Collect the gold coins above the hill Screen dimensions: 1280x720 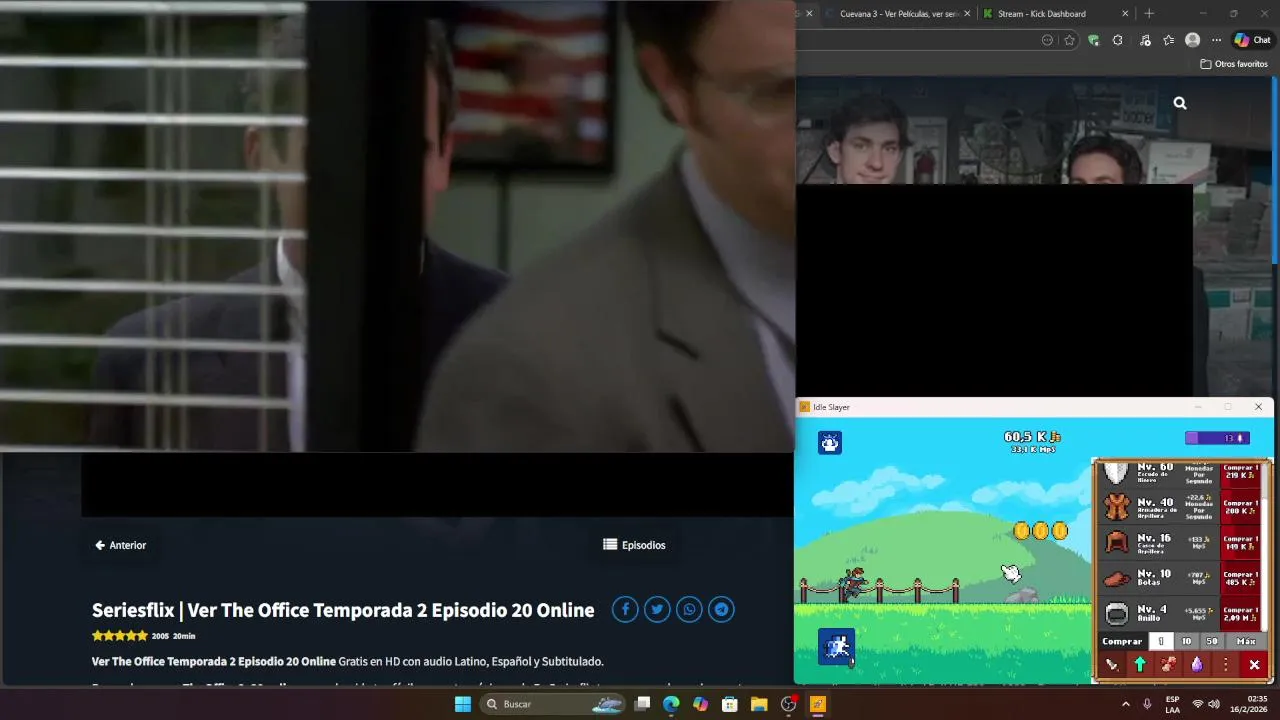pyautogui.click(x=1040, y=531)
